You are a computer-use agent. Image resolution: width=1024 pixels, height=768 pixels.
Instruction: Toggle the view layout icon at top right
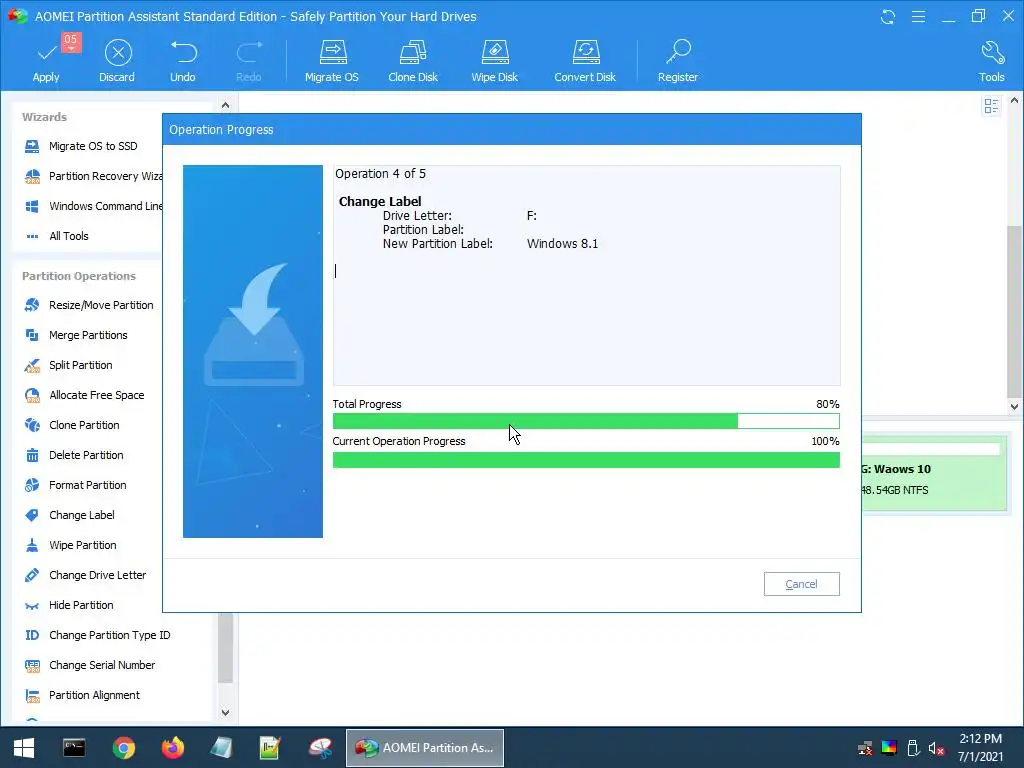click(991, 106)
